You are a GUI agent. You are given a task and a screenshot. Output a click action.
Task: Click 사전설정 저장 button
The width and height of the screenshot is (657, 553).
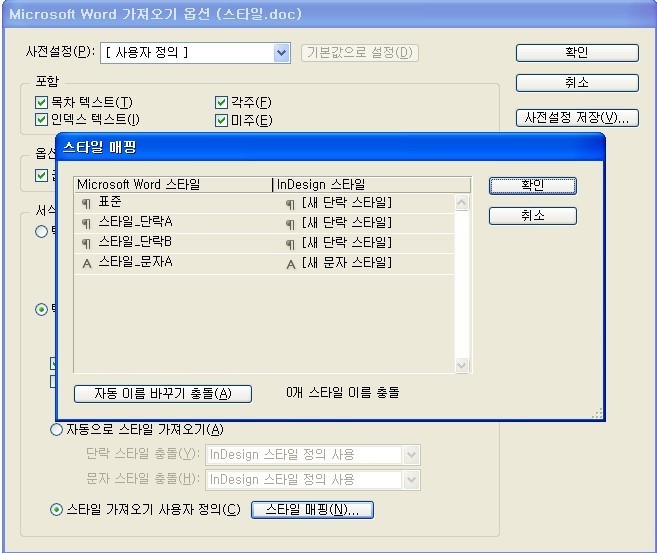577,118
